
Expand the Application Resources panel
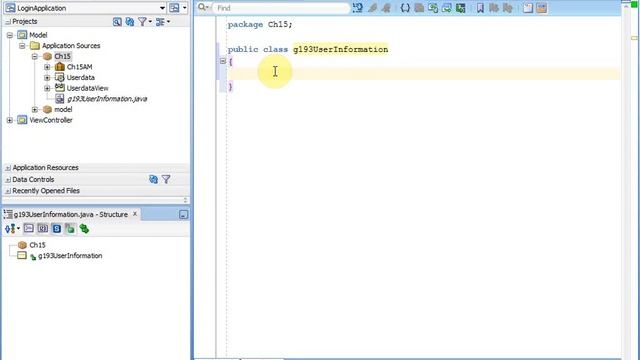click(8, 168)
